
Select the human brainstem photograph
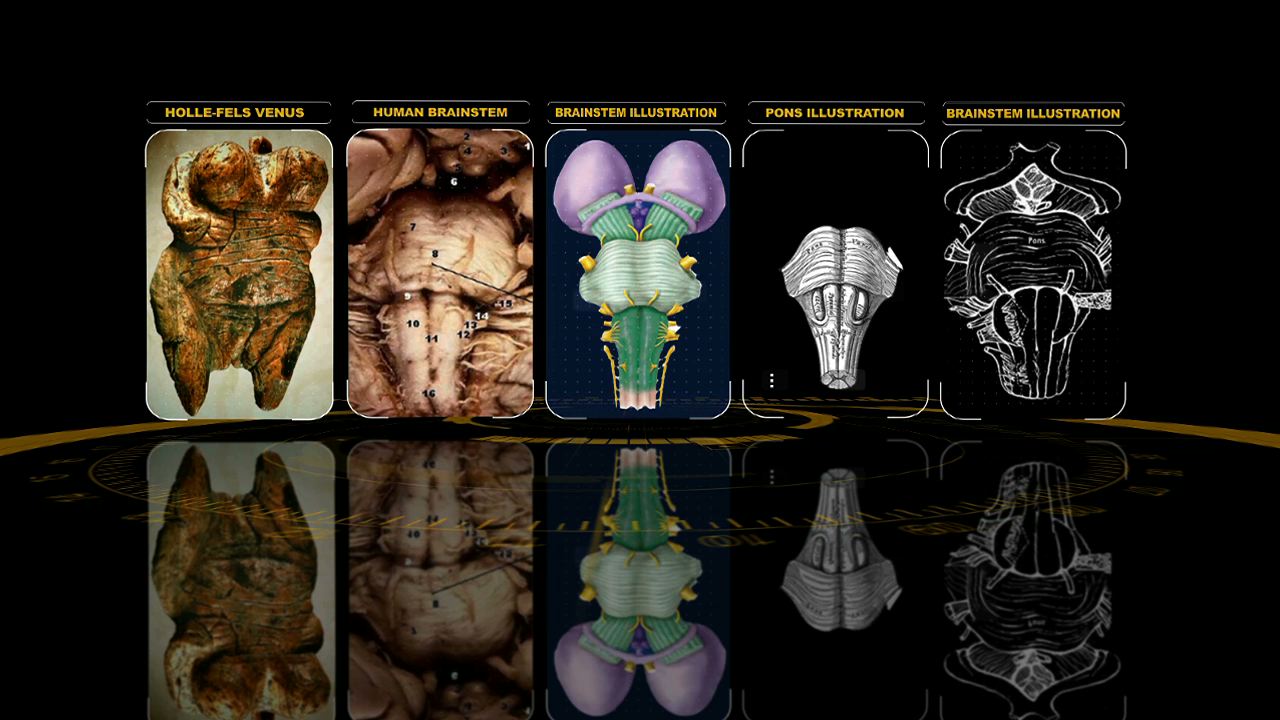tap(440, 273)
